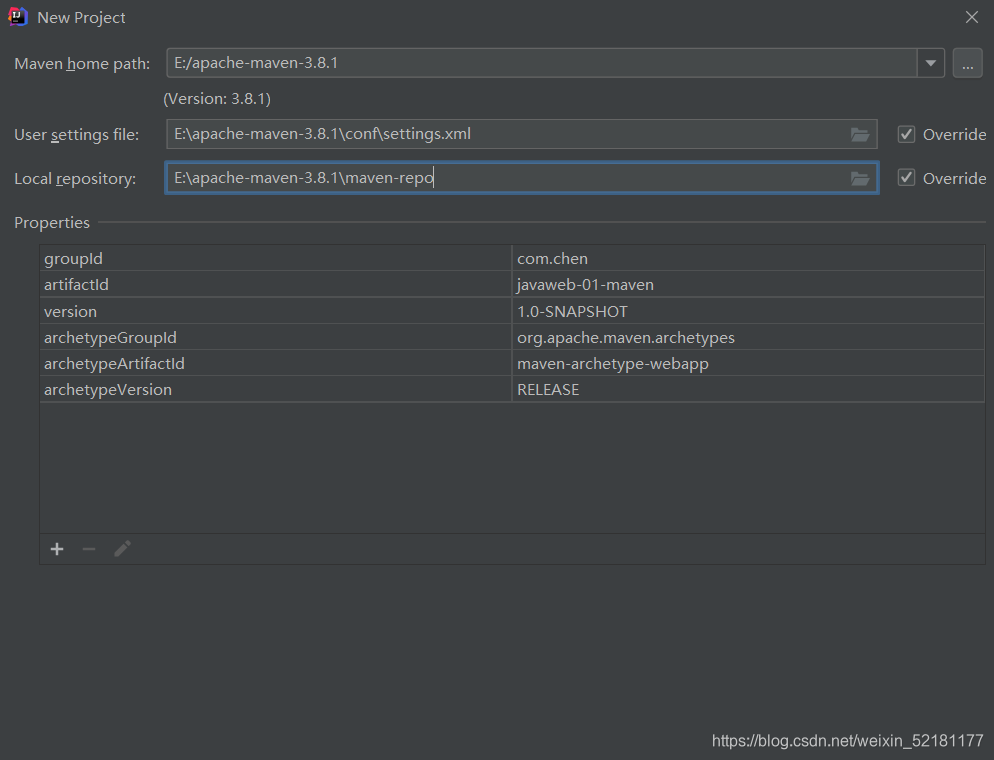The width and height of the screenshot is (994, 760).
Task: Click the browse ellipsis button for Maven home
Action: click(x=967, y=63)
